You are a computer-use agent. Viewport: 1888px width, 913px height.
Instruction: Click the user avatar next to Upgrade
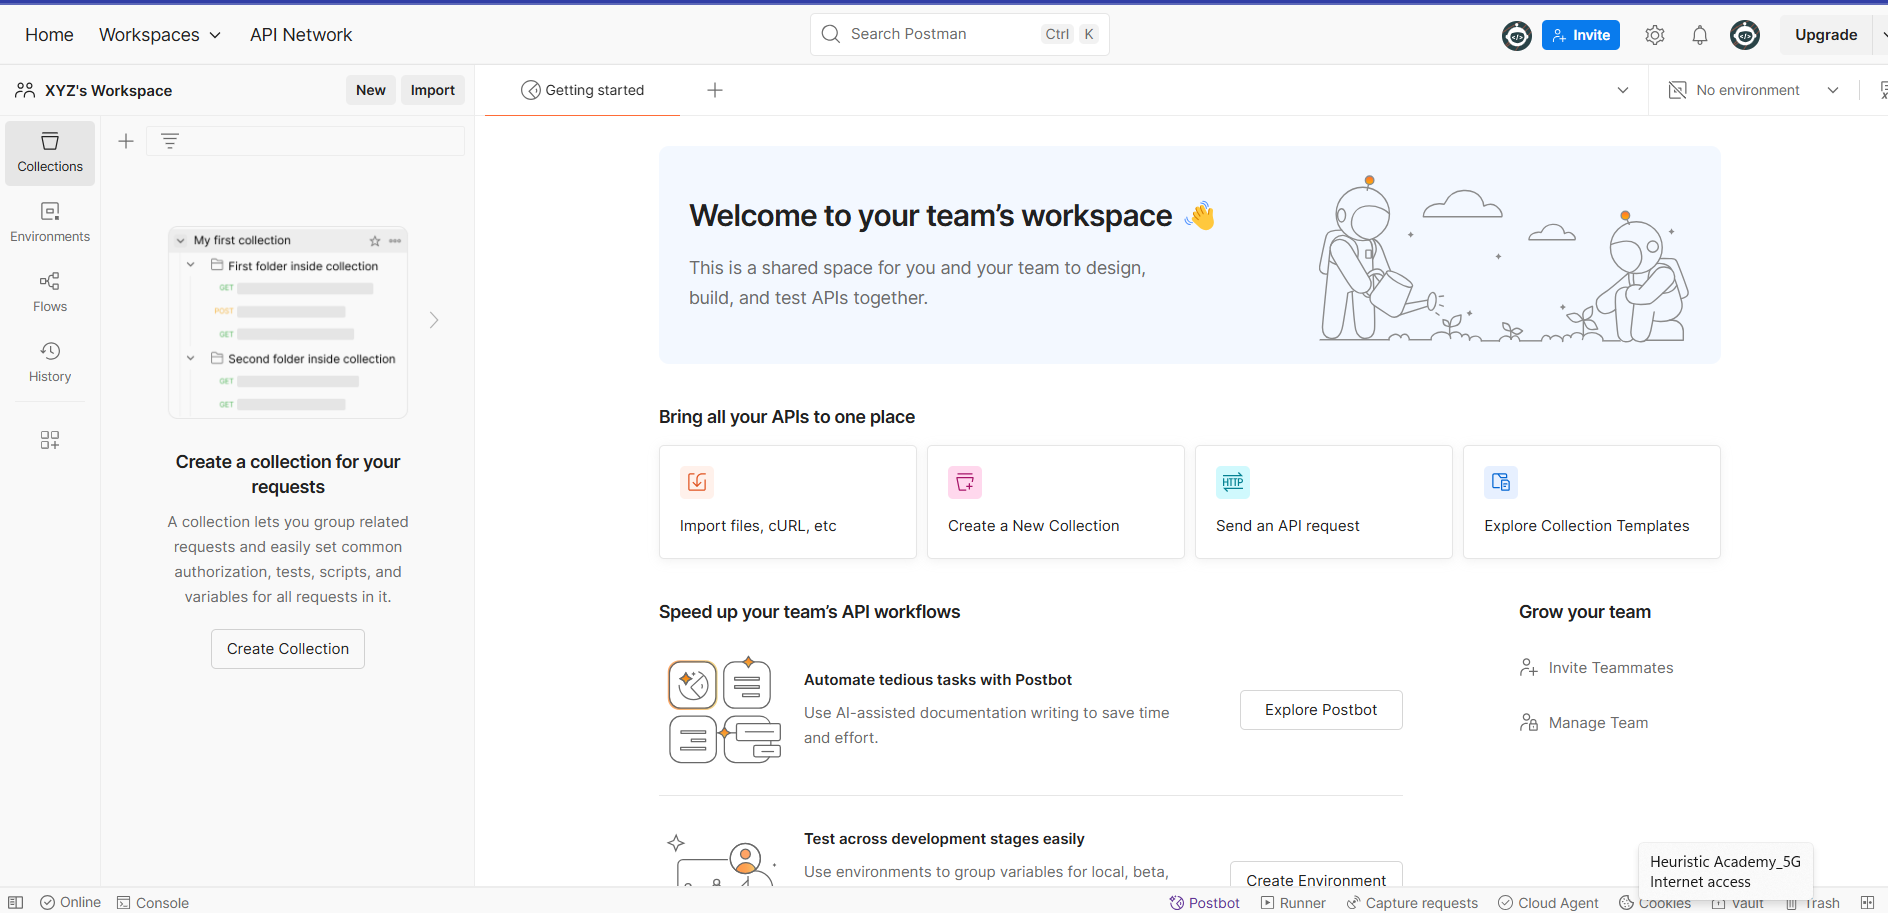pos(1745,35)
